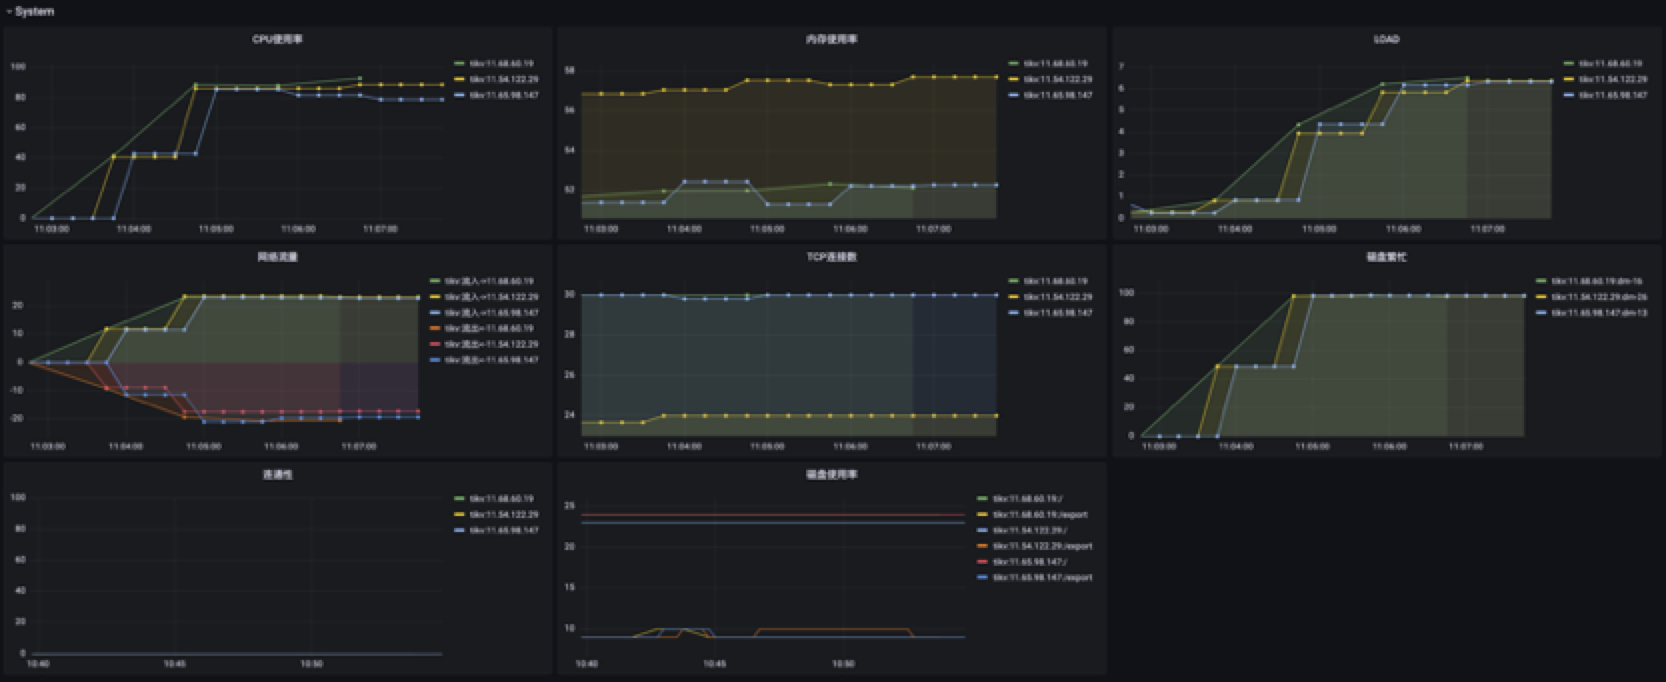Click green dm-16 series icon in 磁盘繁忙 legend
Viewport: 1666px width, 682px height.
[1541, 281]
